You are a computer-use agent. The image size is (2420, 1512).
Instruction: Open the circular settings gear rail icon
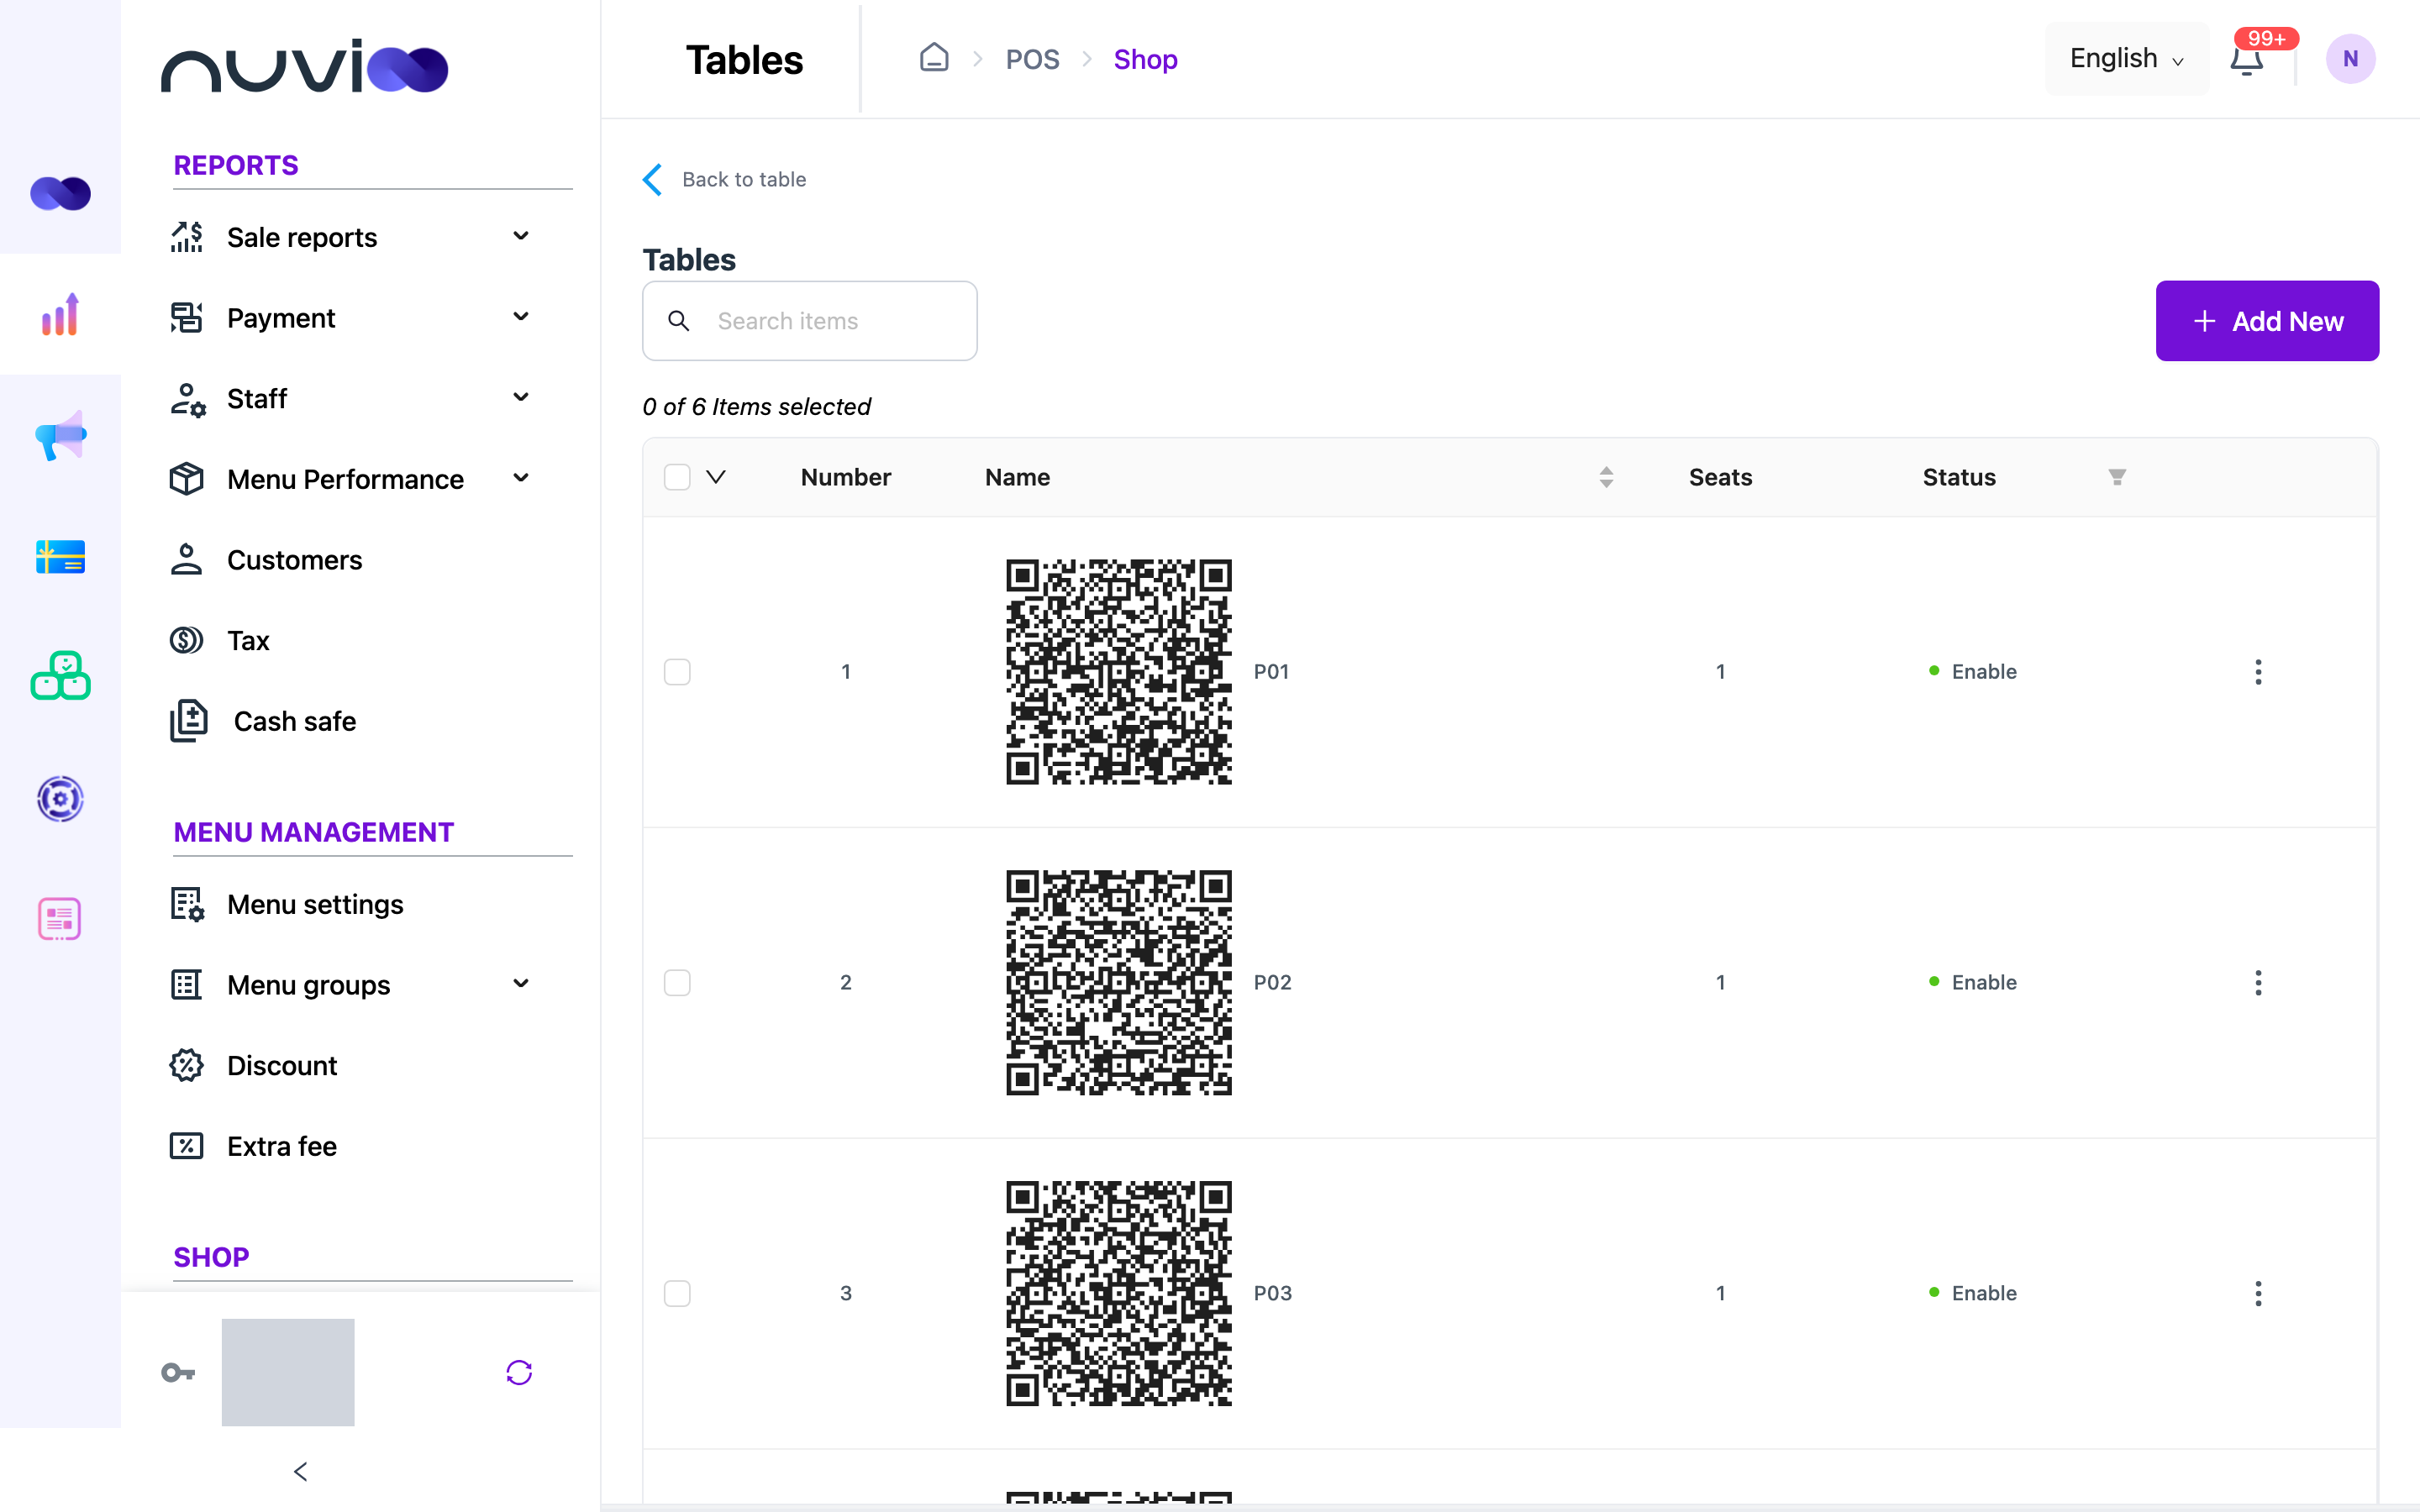coord(60,798)
